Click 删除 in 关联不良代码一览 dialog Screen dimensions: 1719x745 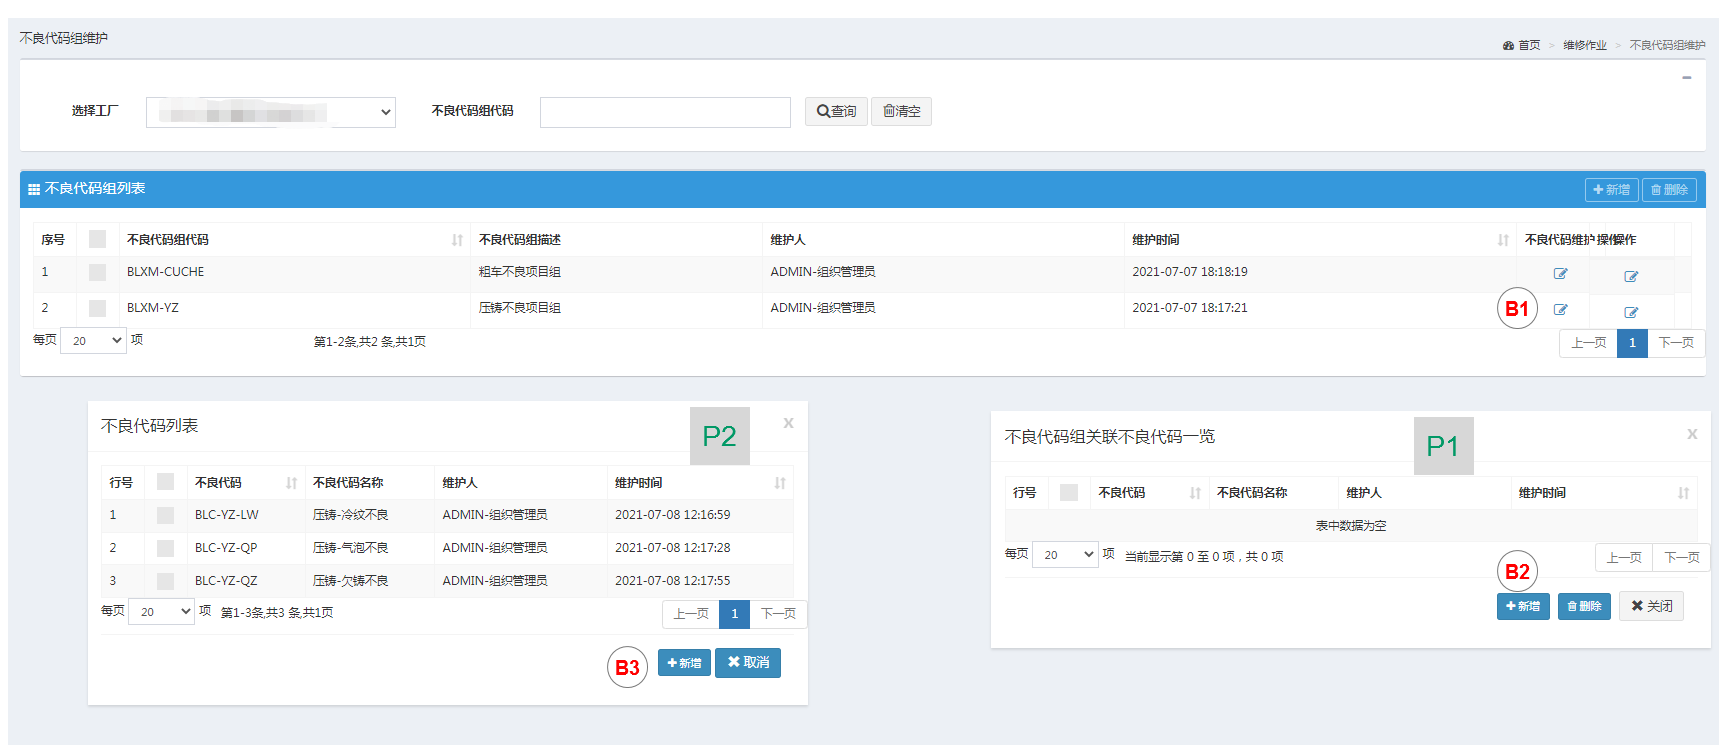pos(1584,606)
